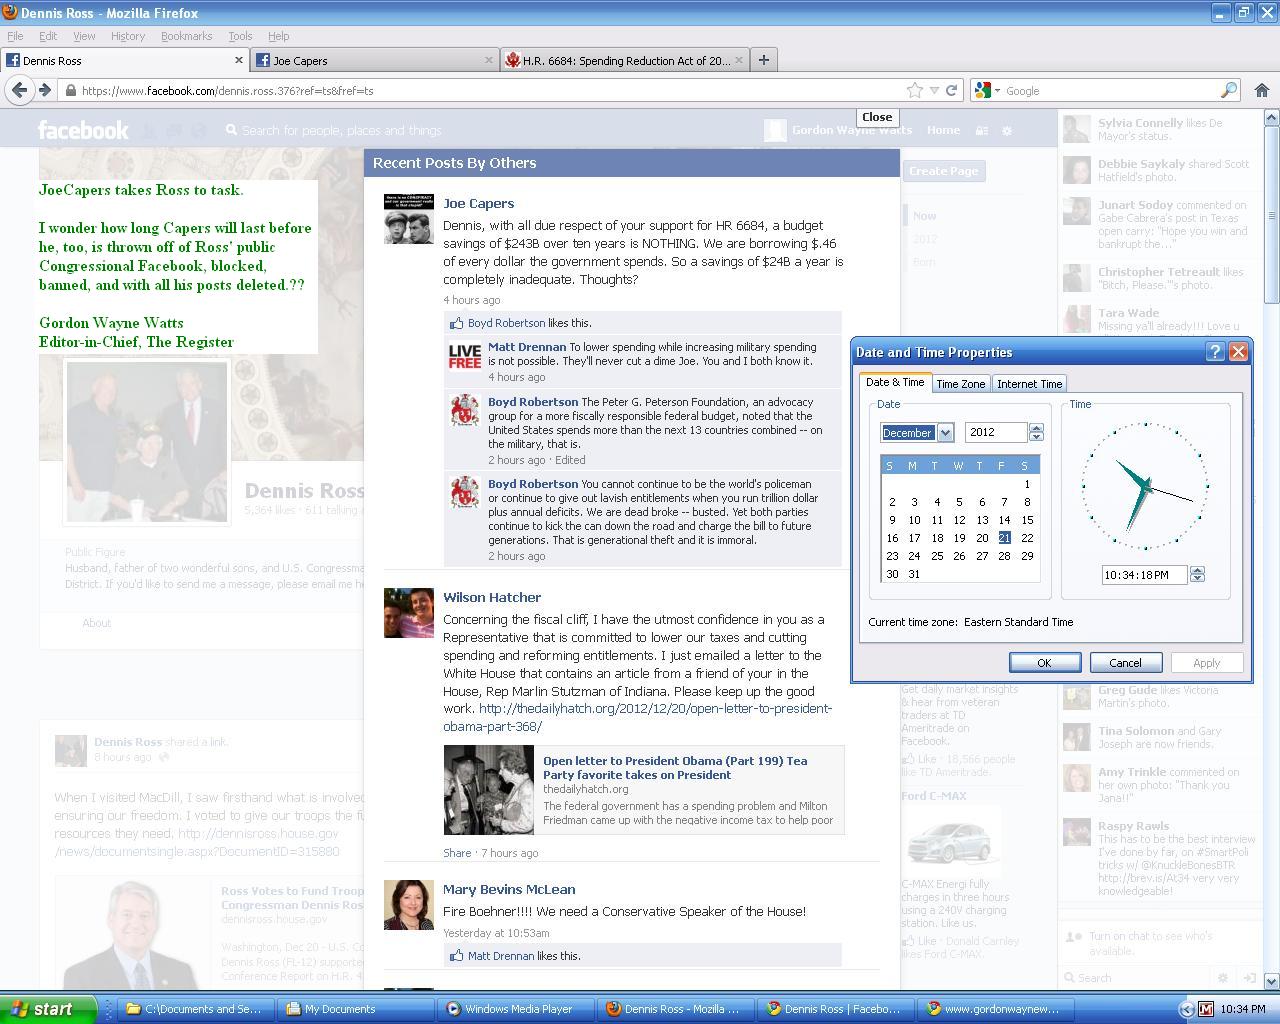Decrease the year with the down arrow
Image resolution: width=1280 pixels, height=1024 pixels.
pyautogui.click(x=1036, y=437)
